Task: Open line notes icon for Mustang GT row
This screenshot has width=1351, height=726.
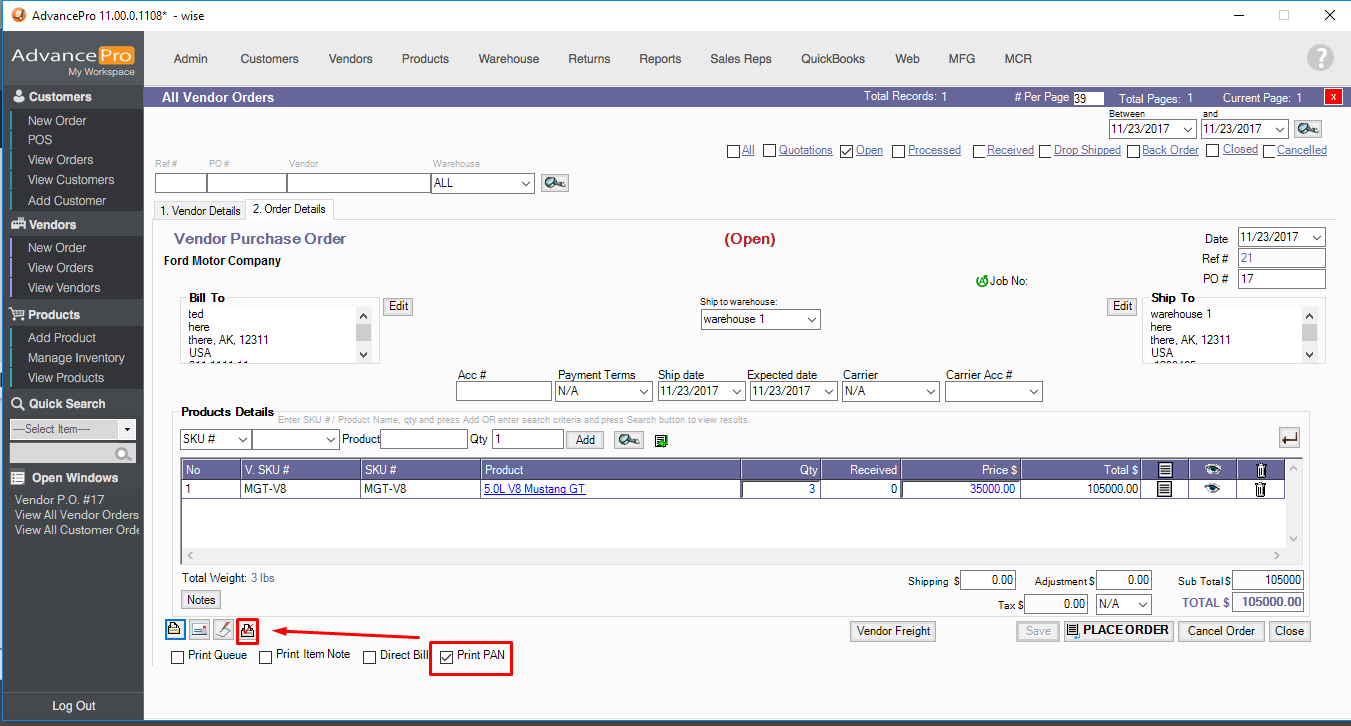Action: point(1164,489)
